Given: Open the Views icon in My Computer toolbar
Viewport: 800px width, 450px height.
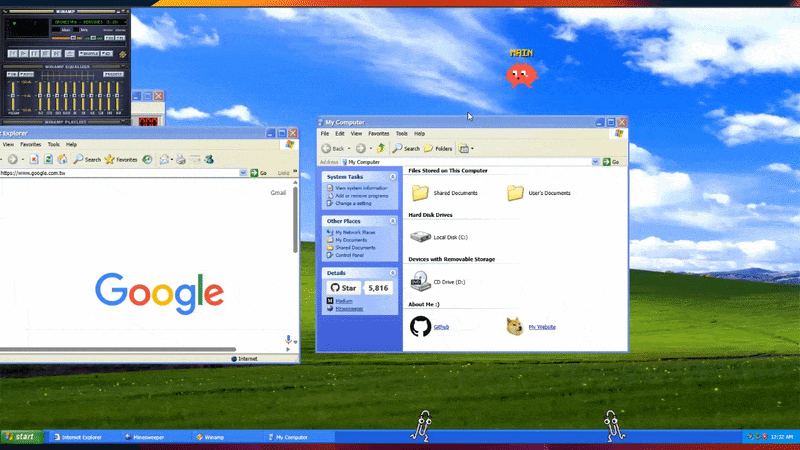Looking at the screenshot, I should (x=463, y=148).
